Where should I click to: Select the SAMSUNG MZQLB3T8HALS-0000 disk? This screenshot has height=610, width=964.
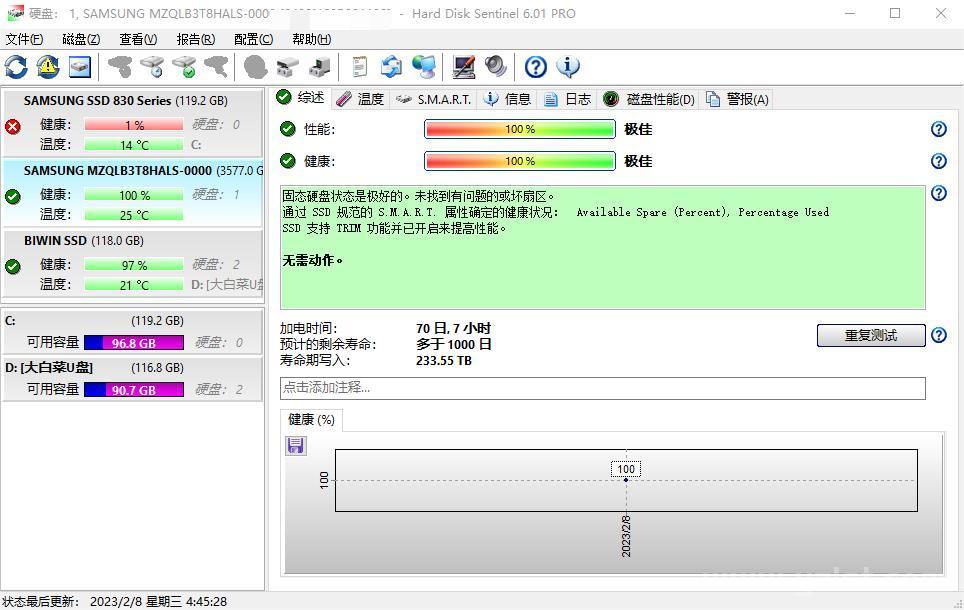(133, 192)
